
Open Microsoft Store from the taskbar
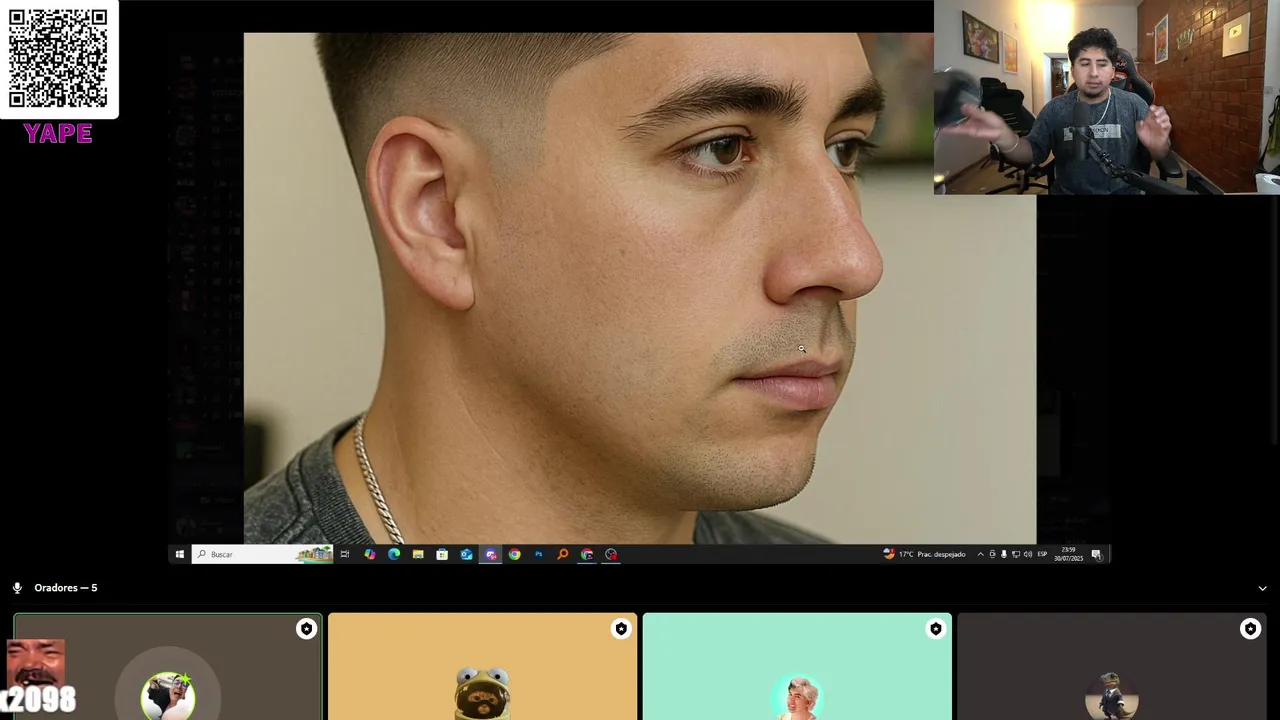coord(442,554)
